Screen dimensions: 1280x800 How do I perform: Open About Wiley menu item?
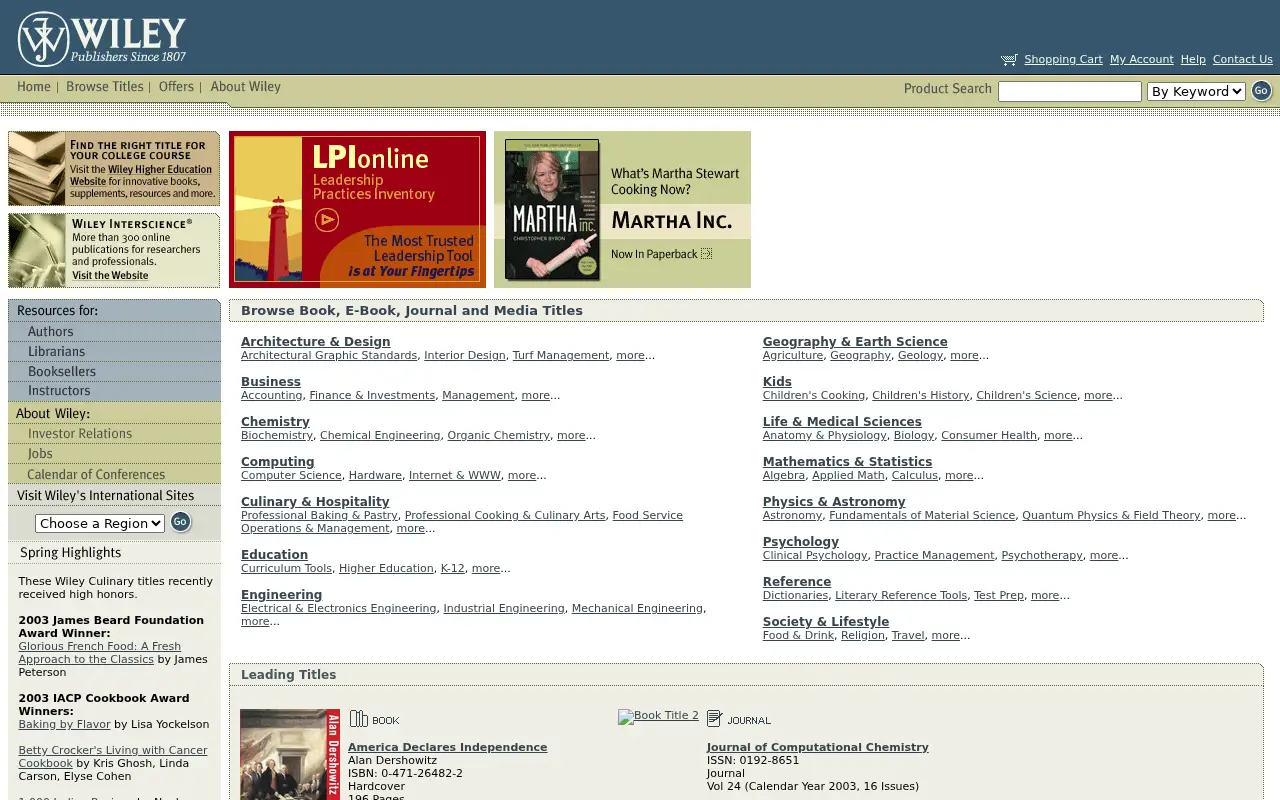[245, 87]
